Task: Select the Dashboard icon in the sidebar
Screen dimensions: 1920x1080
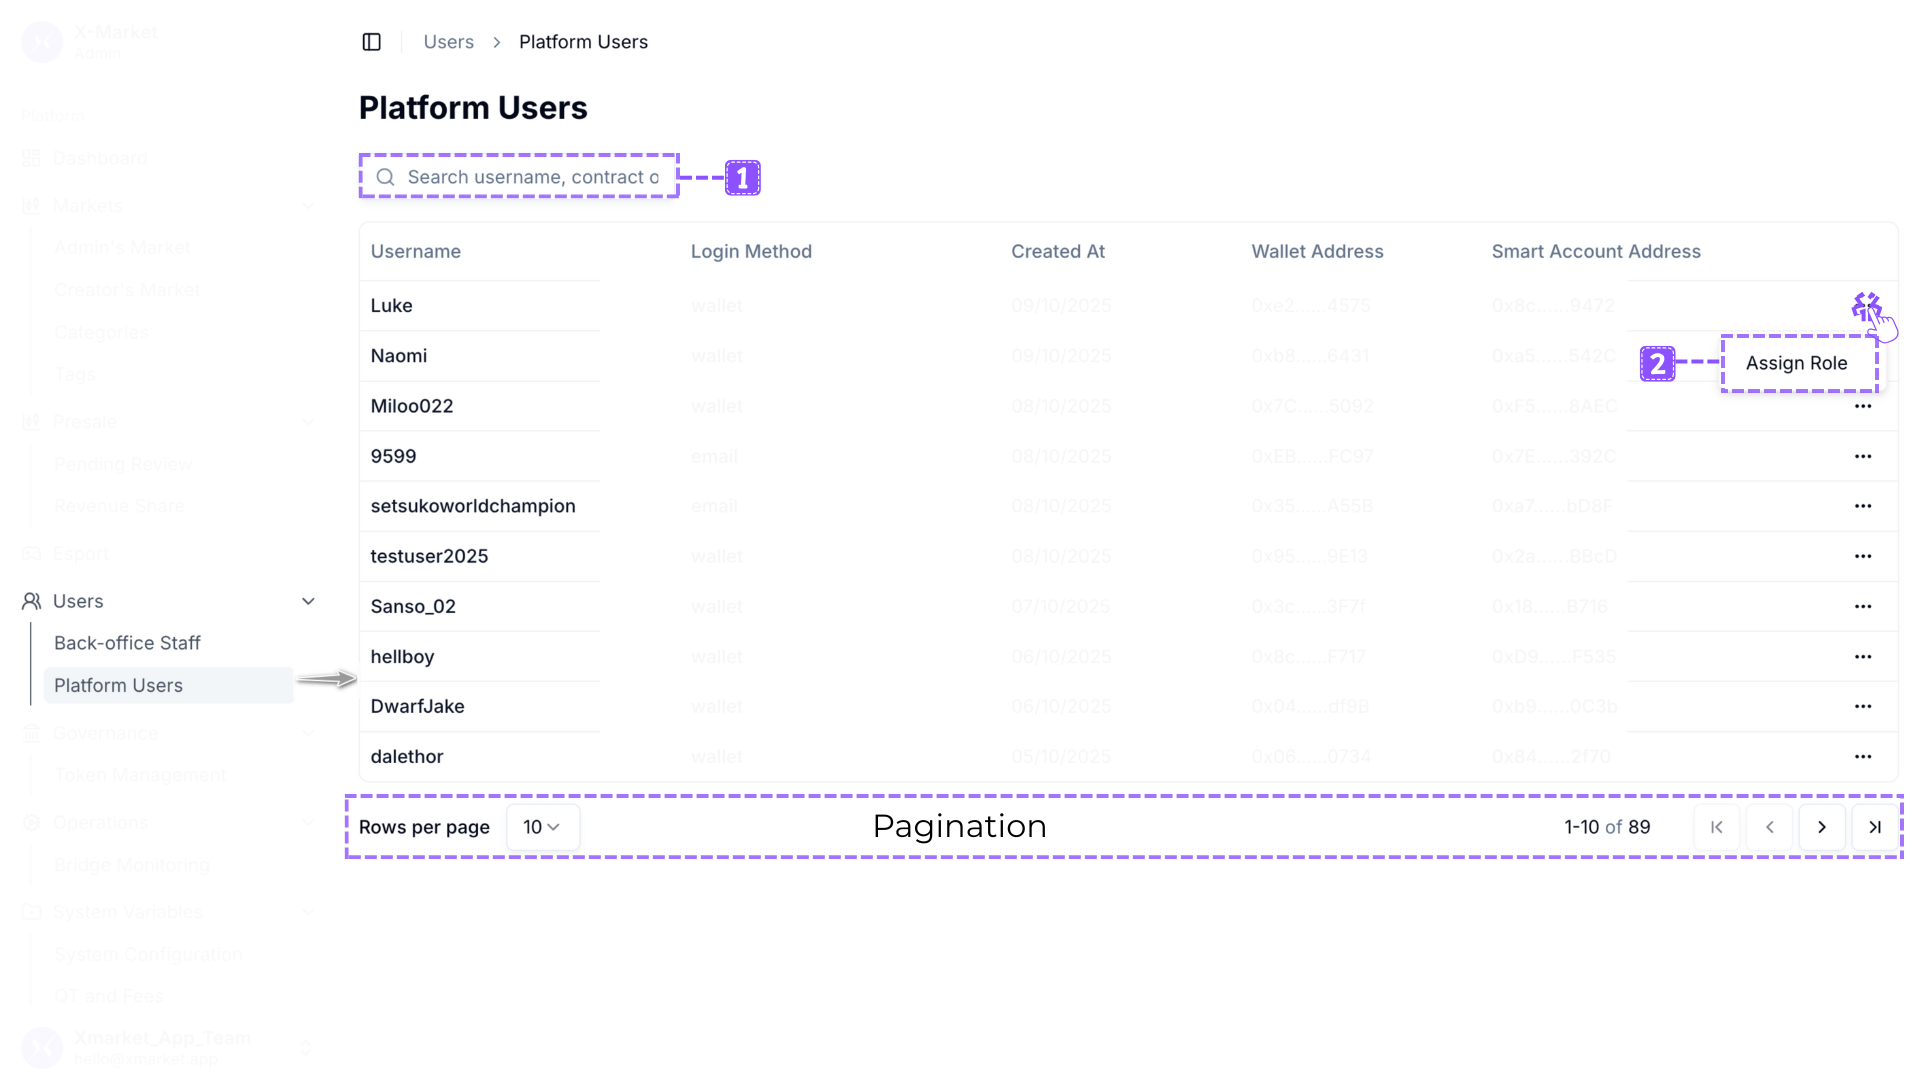Action: point(31,158)
